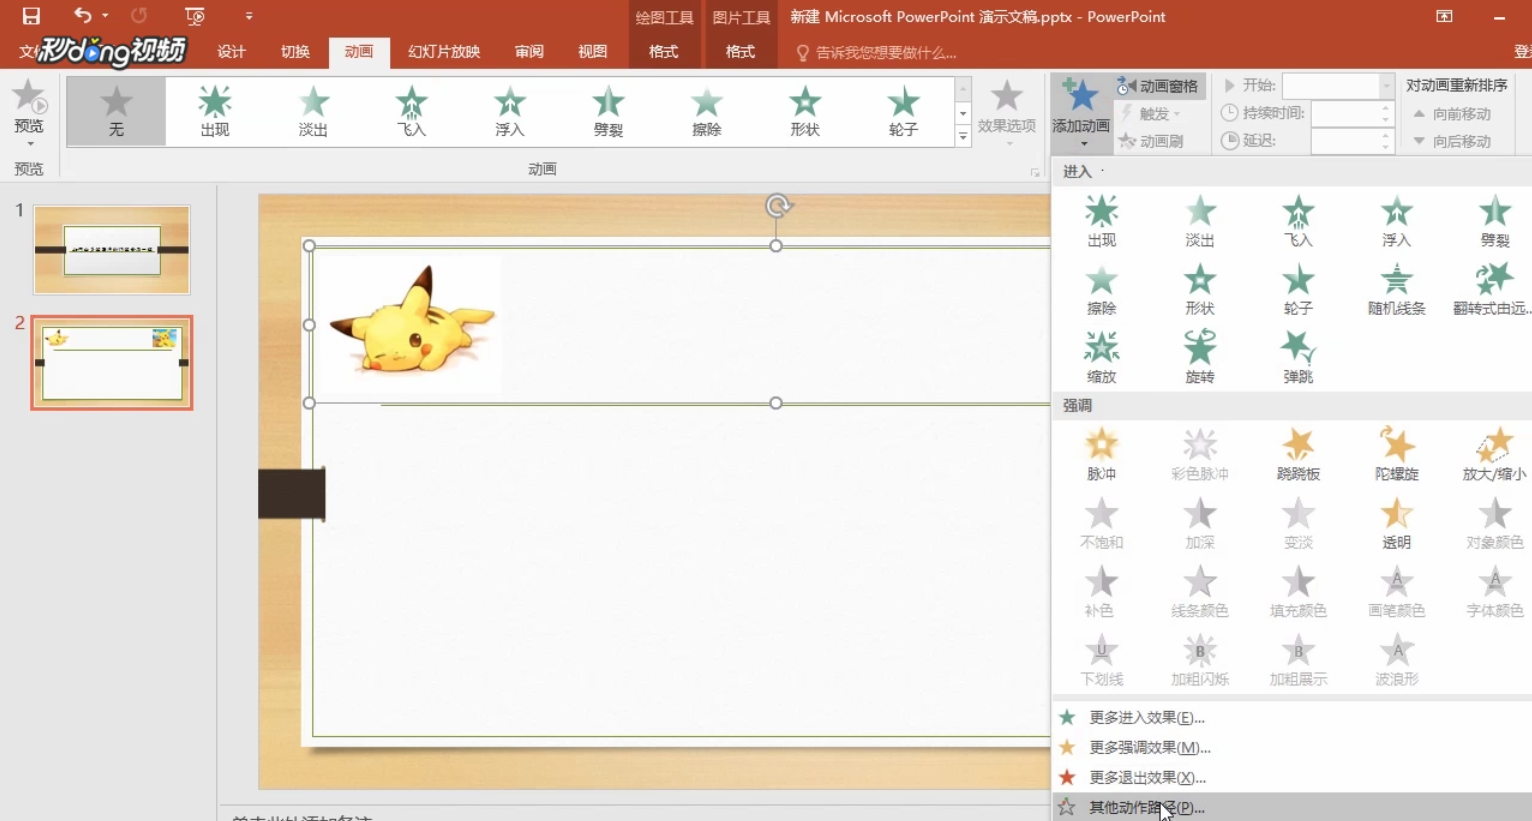Open the 效果选项 (Effect Options) menu
Screen dimensions: 1532x821
coord(1006,110)
